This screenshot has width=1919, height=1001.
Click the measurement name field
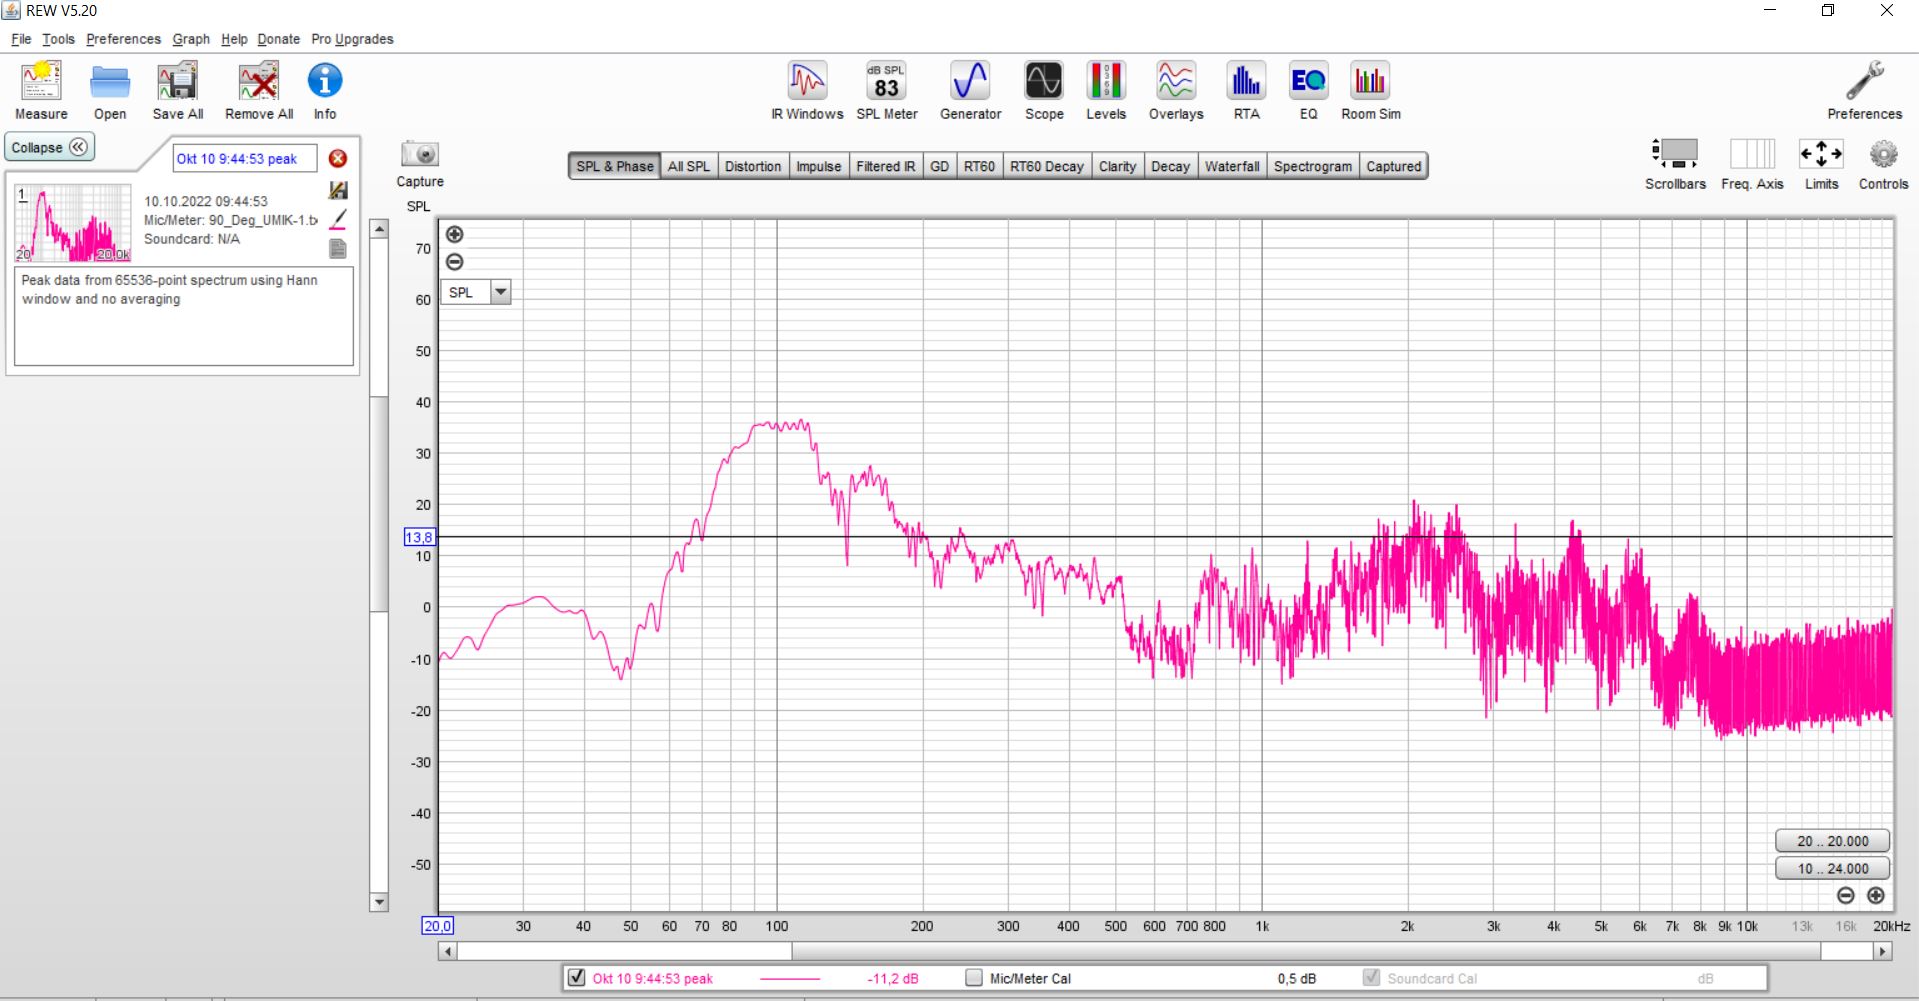point(245,159)
